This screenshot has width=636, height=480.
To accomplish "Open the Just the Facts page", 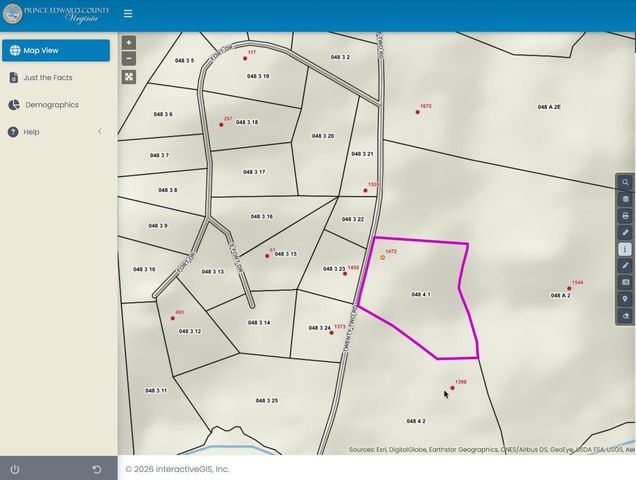I will [x=48, y=77].
